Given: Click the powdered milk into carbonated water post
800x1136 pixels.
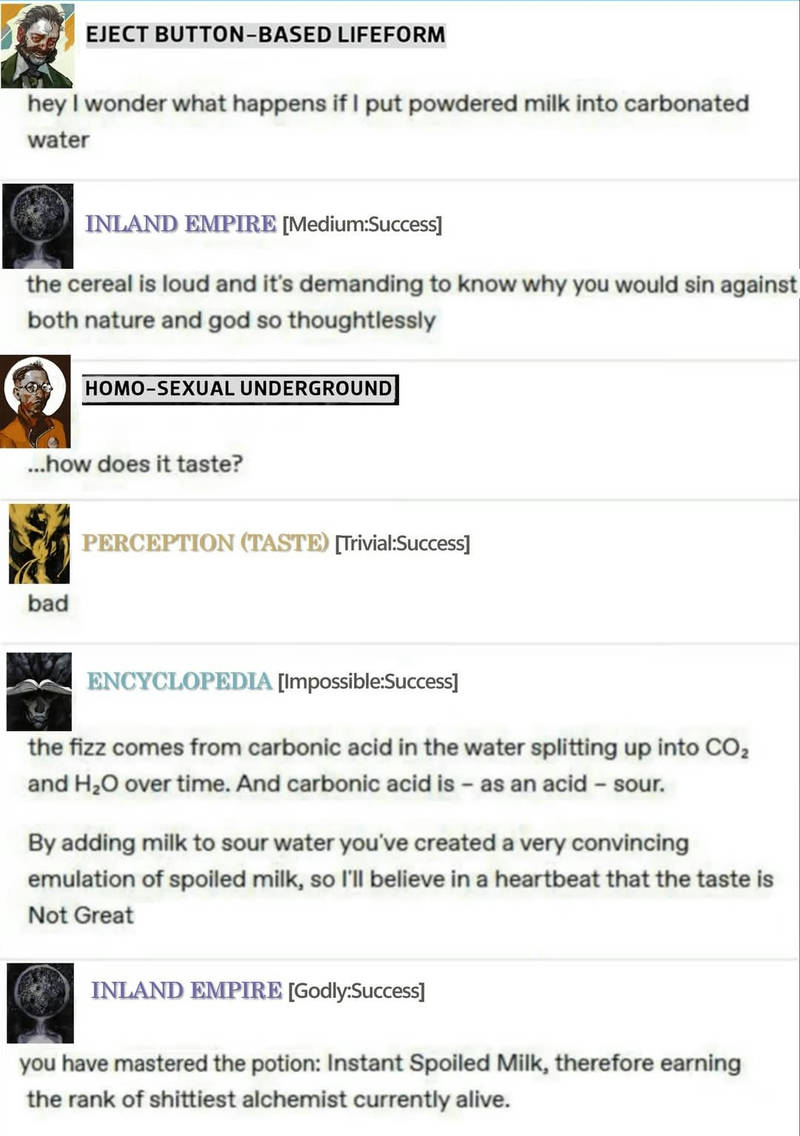Looking at the screenshot, I should click(388, 121).
